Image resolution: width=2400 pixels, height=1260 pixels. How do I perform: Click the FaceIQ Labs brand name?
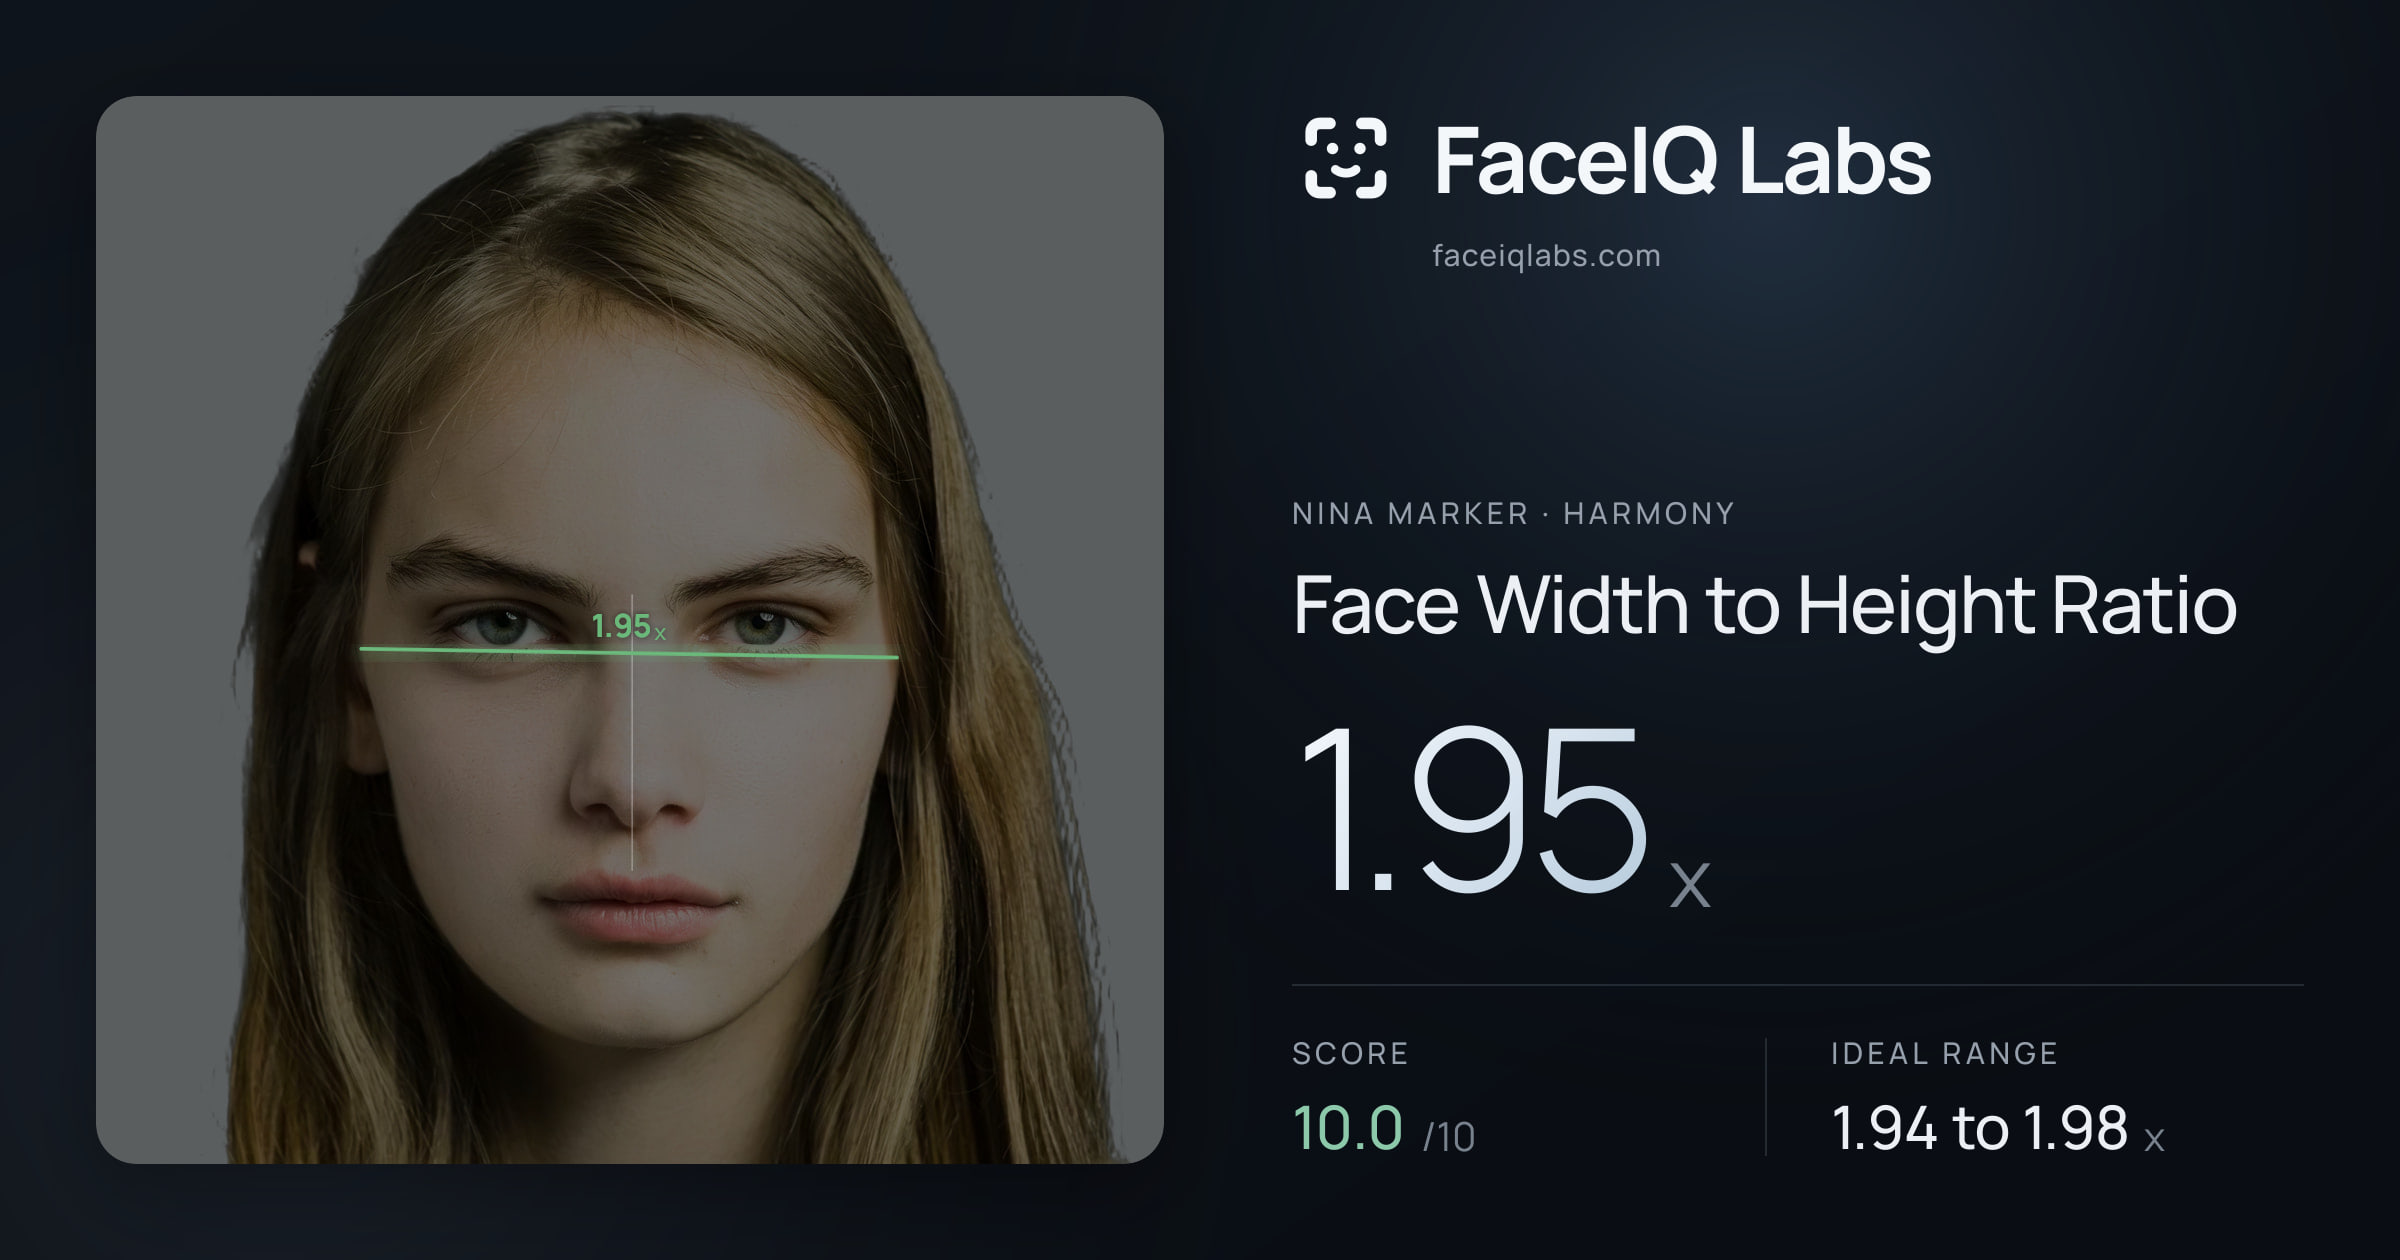[1682, 160]
